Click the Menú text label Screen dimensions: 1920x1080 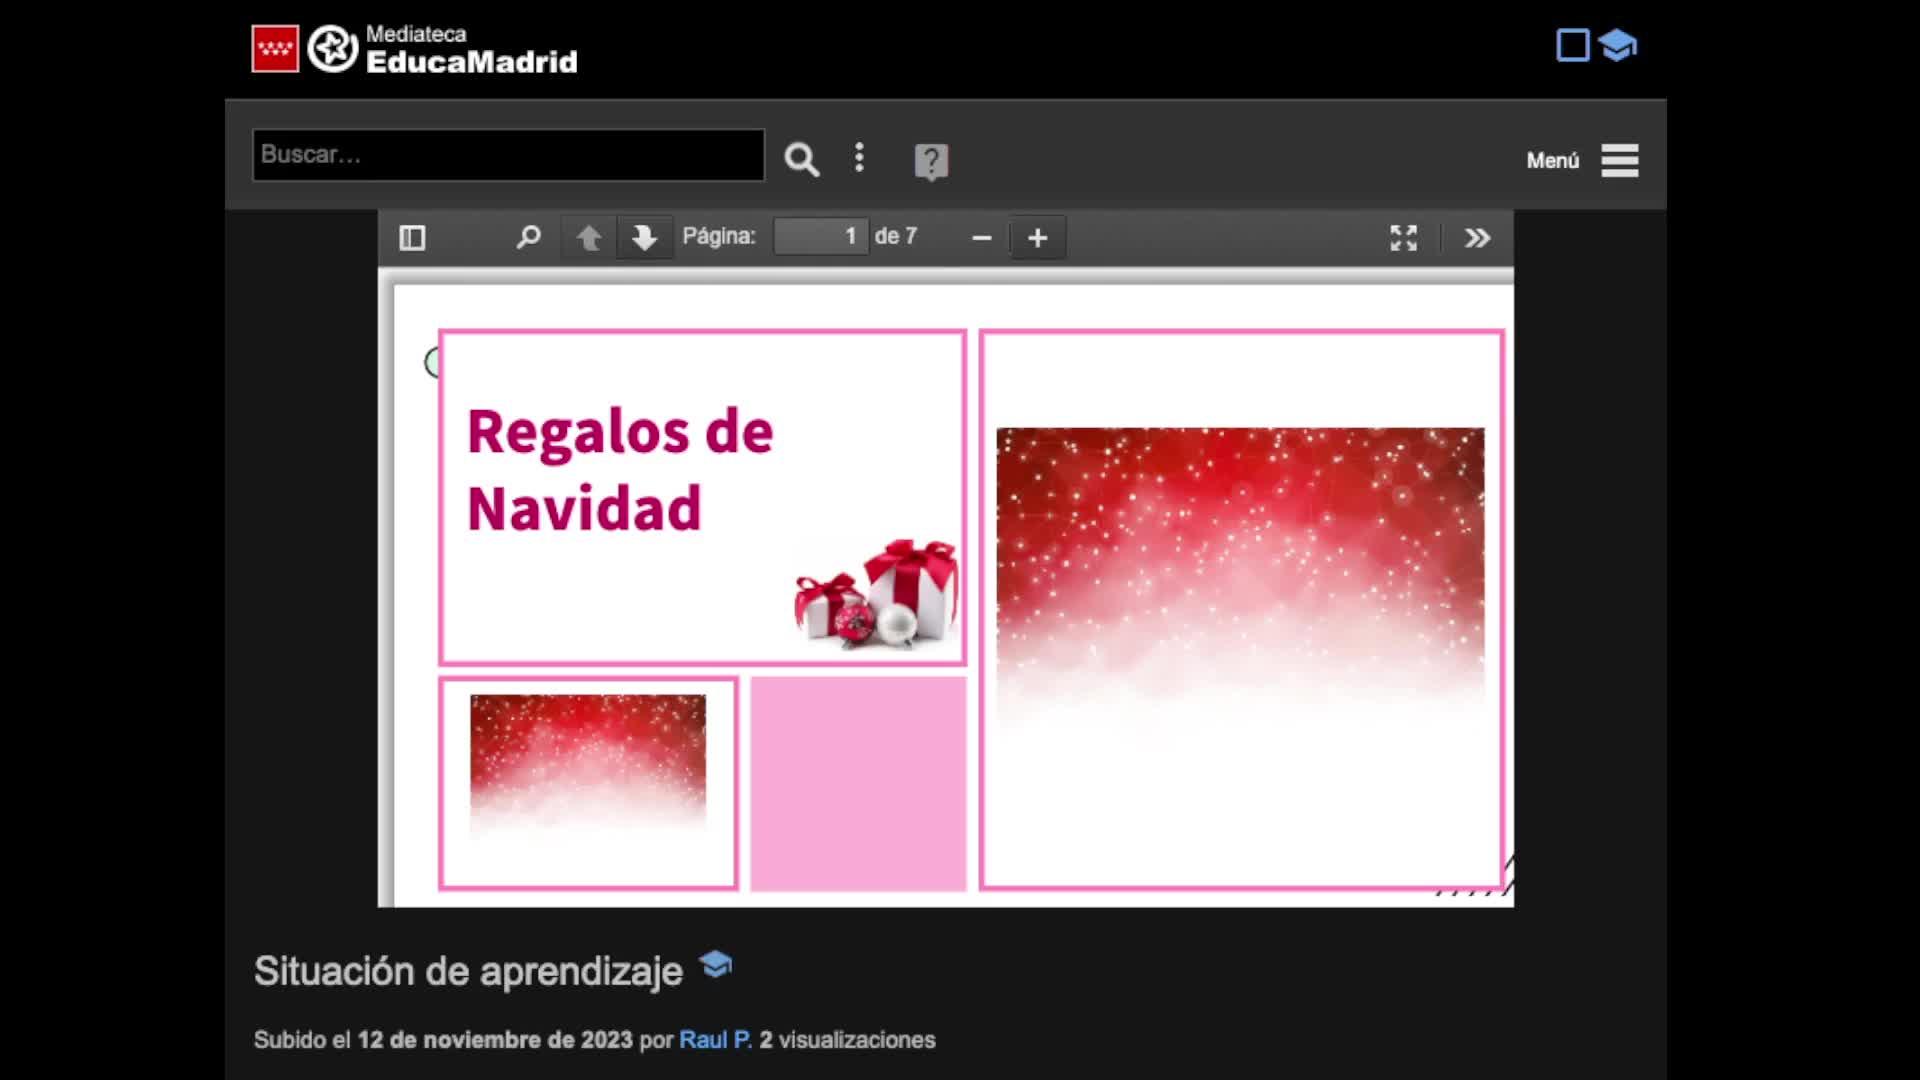1552,160
